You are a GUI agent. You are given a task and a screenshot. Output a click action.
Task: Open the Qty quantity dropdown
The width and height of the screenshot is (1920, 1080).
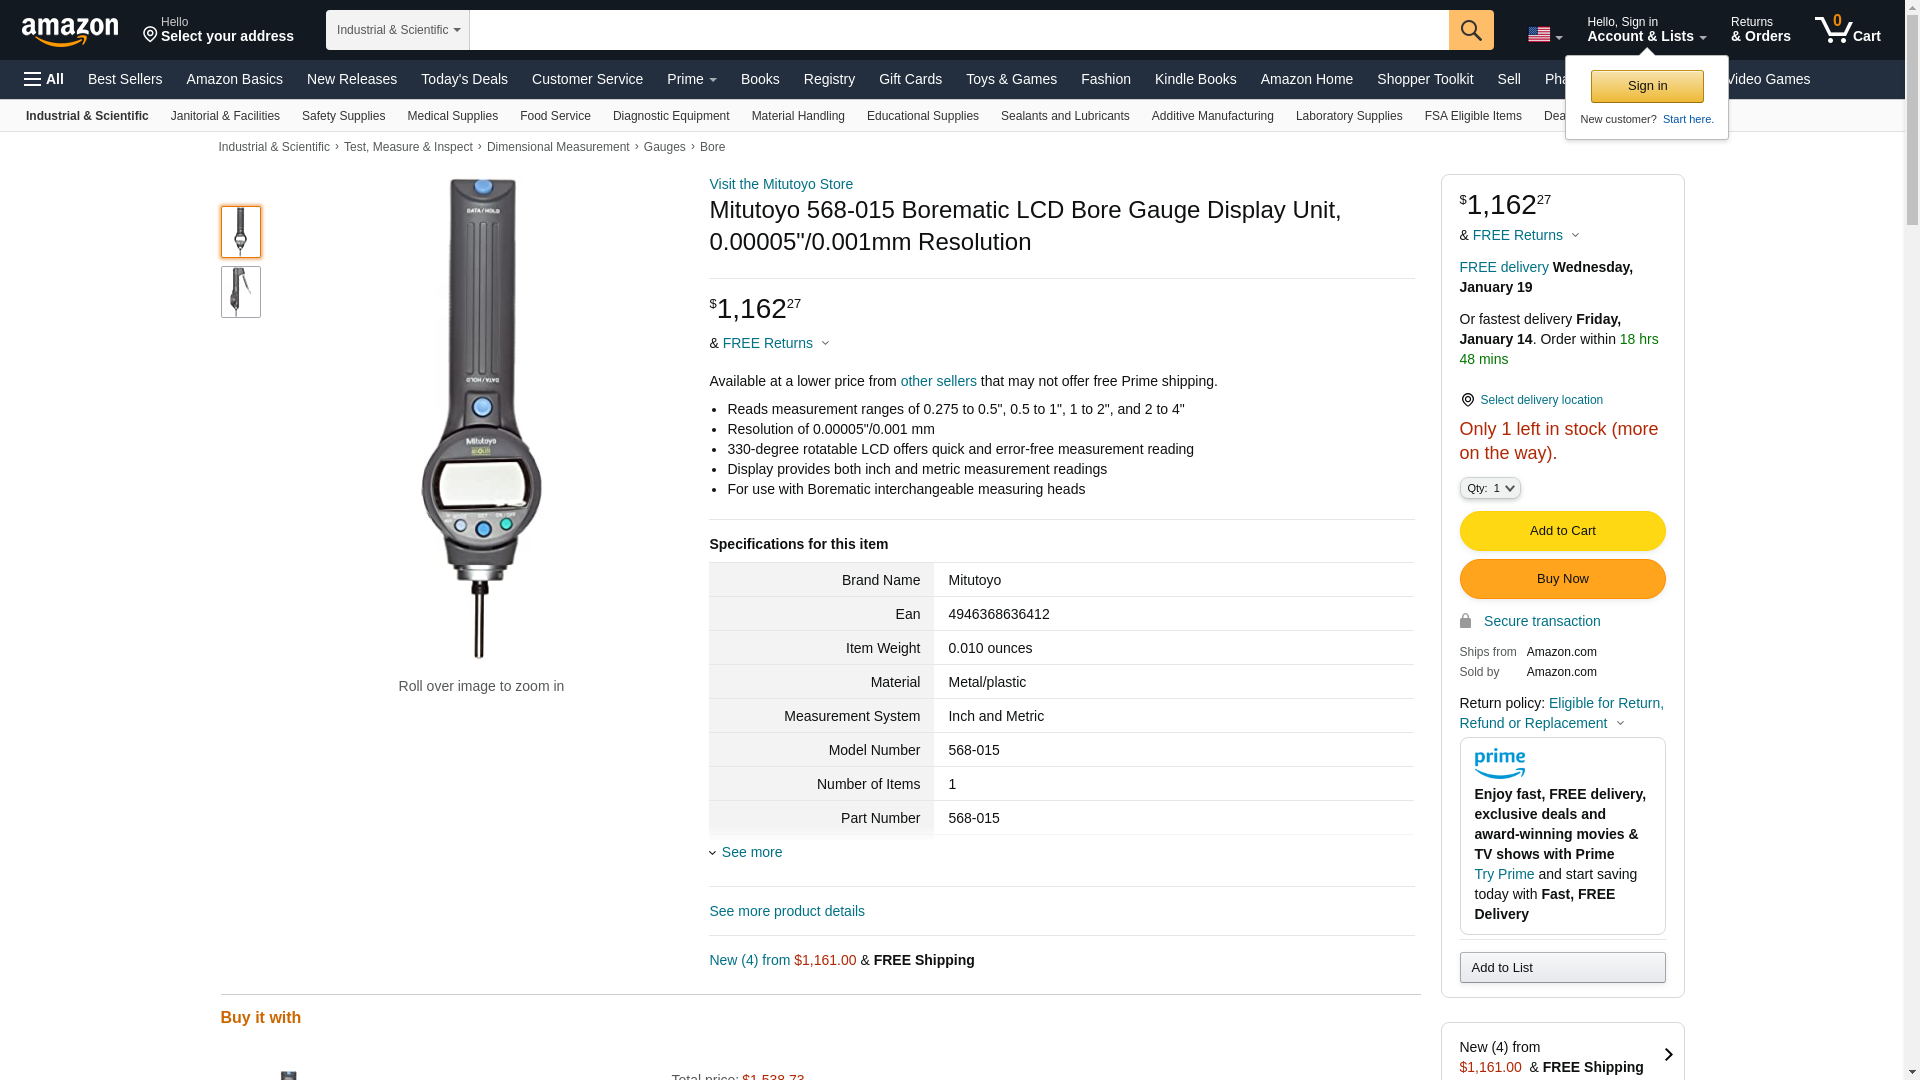tap(1489, 488)
